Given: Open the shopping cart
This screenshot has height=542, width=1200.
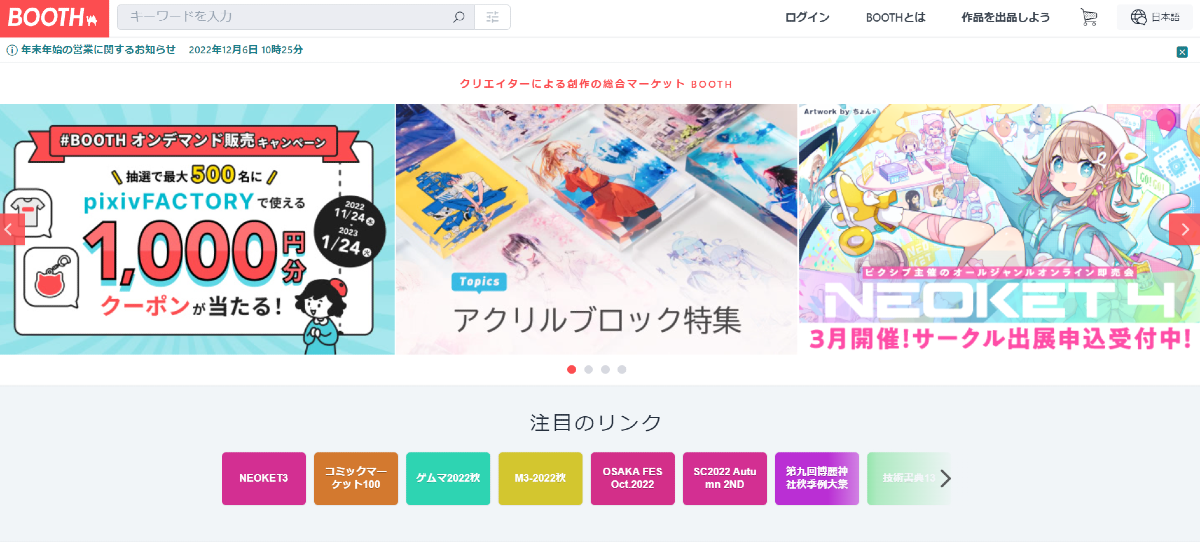Looking at the screenshot, I should point(1089,17).
